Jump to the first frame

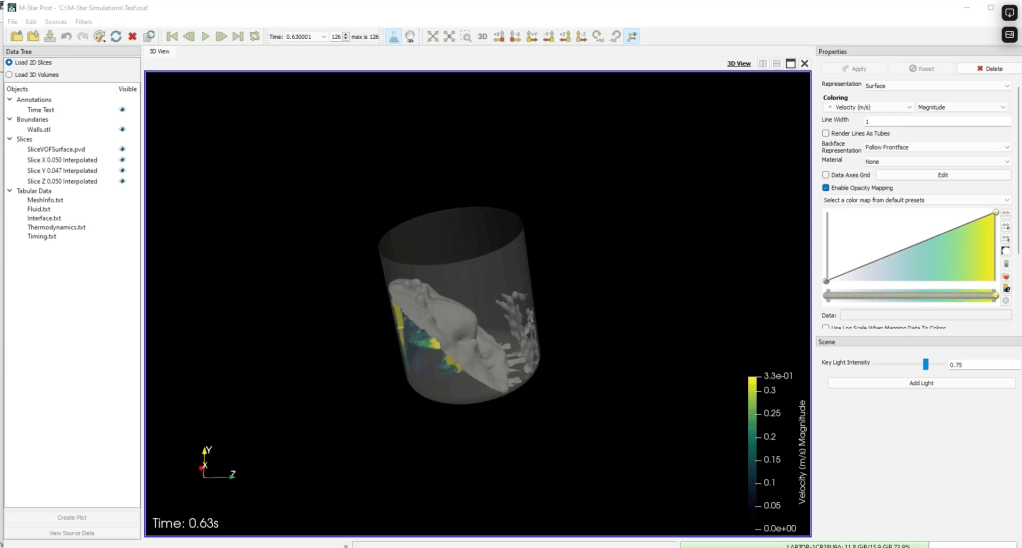point(172,36)
